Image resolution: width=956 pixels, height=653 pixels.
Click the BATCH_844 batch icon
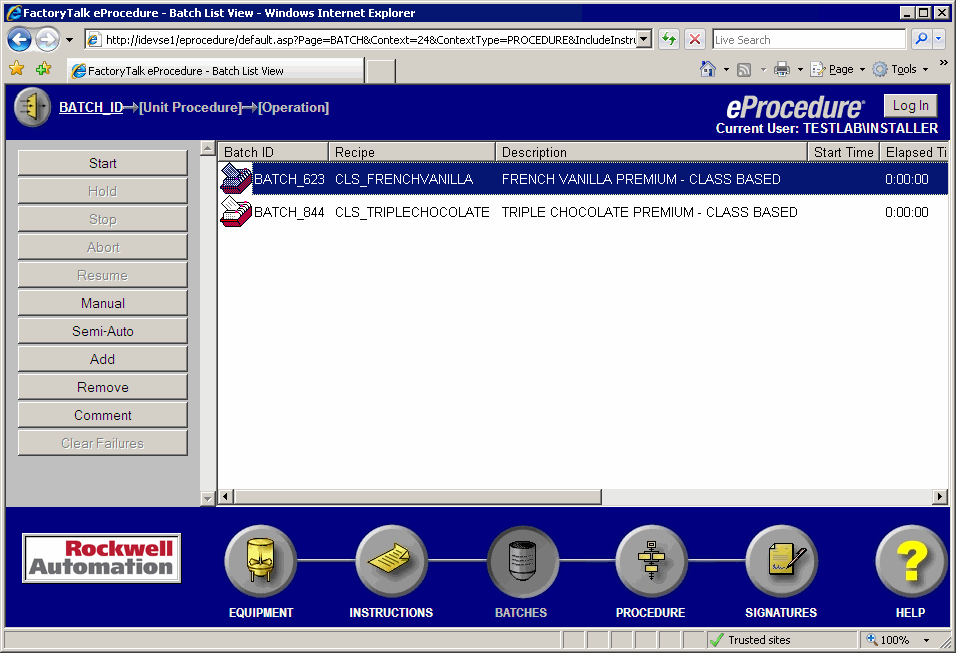coord(236,212)
